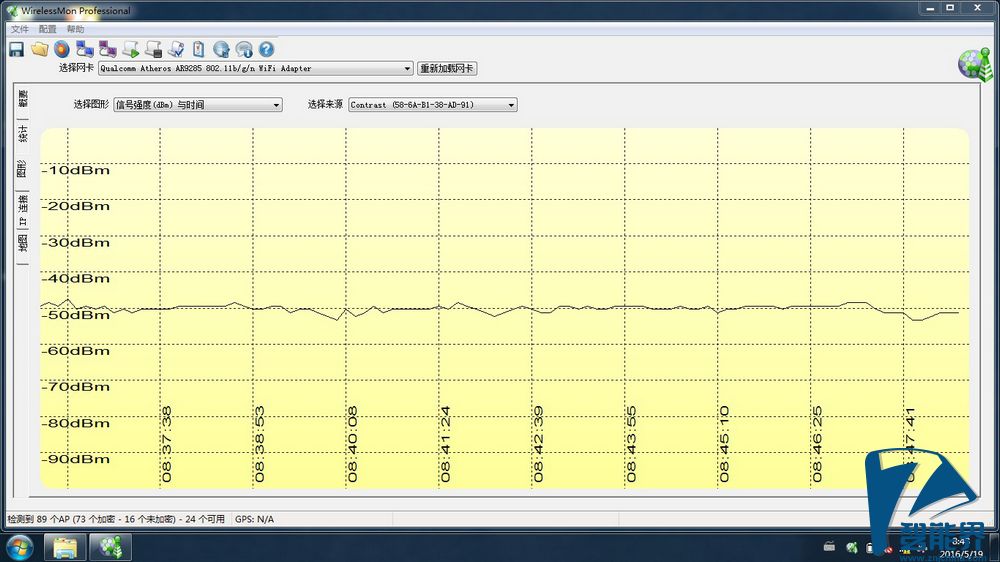Screen dimensions: 1000x562
Task: Click the script icon with green play arrow
Action: point(131,49)
